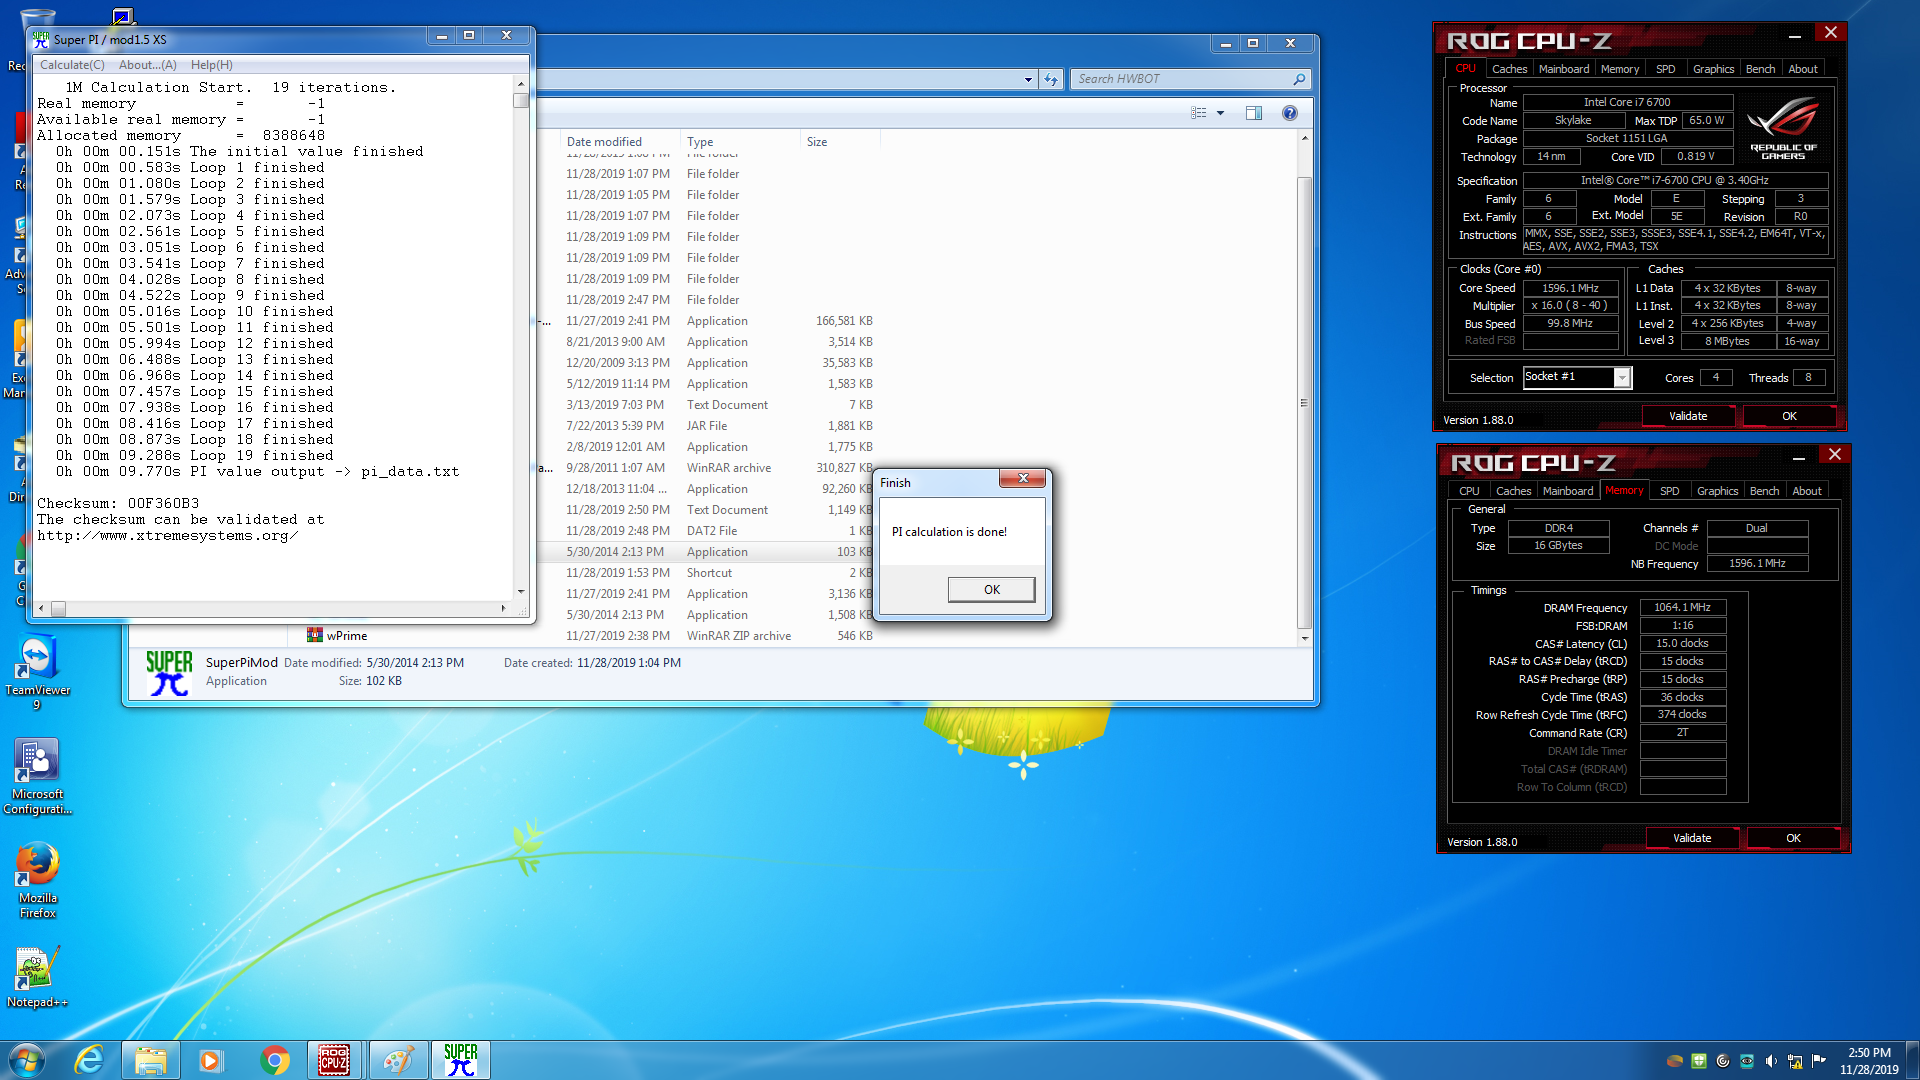The height and width of the screenshot is (1080, 1920).
Task: Select the Notepad++ desktop shortcut
Action: [37, 977]
